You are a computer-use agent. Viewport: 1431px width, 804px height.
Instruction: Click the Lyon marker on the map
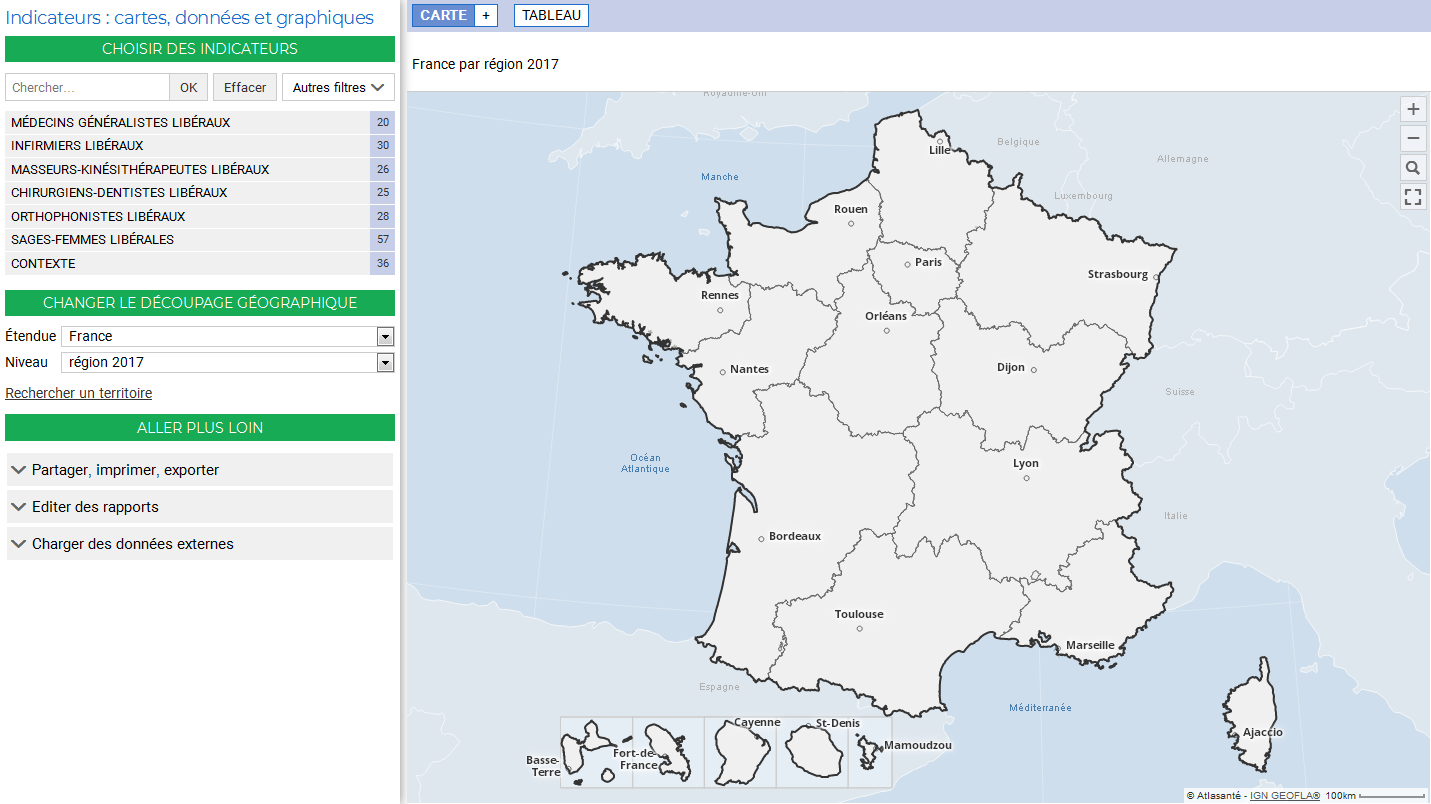[1026, 478]
